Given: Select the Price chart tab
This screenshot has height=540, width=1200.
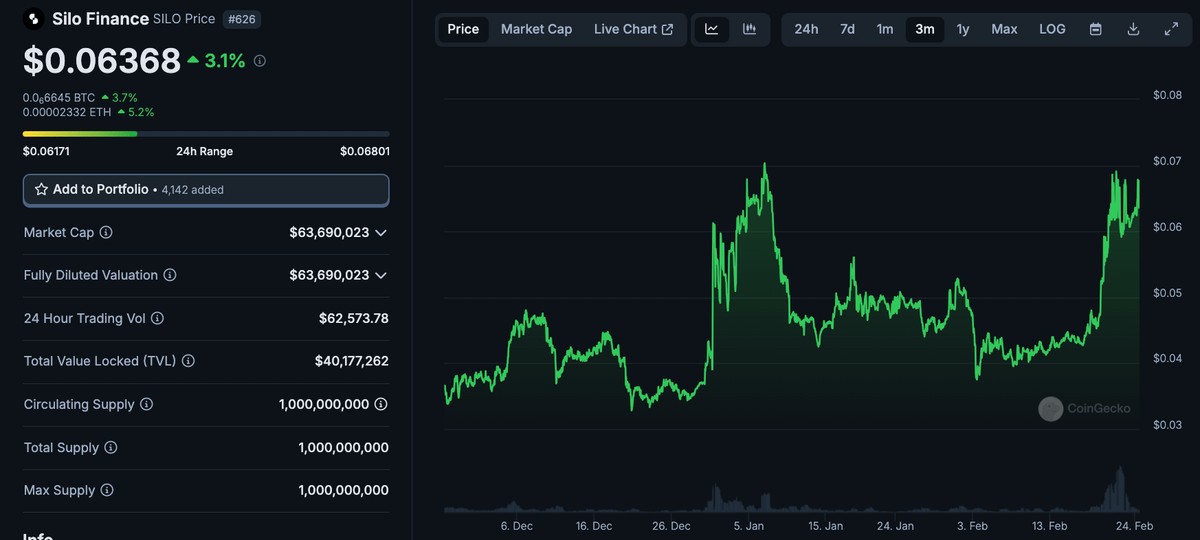Looking at the screenshot, I should tap(463, 29).
